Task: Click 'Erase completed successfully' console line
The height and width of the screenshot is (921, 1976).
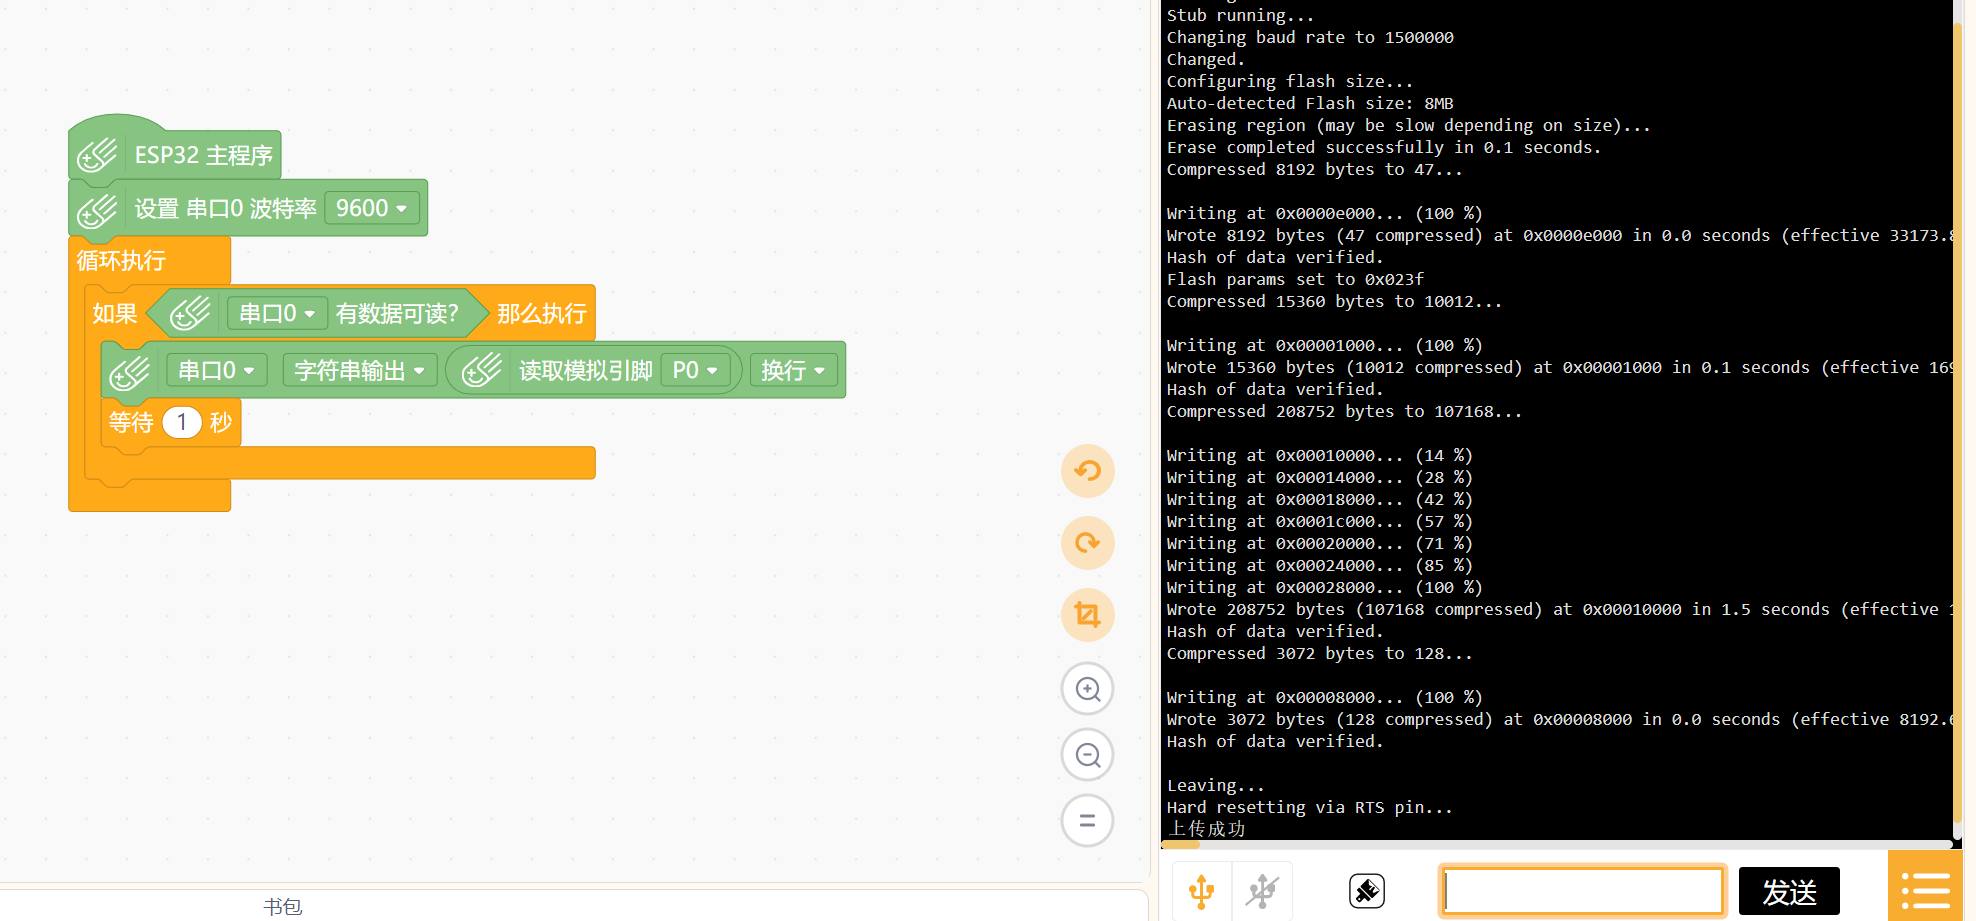Action: 1384,147
